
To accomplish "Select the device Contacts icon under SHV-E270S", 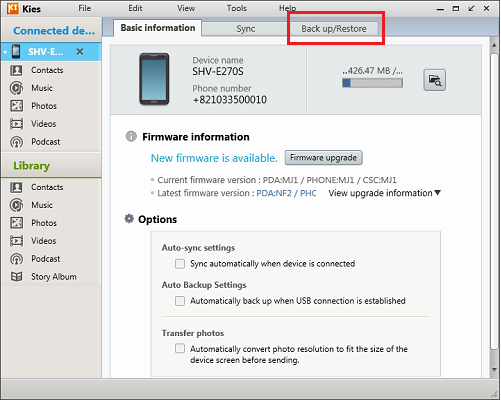I will click(x=16, y=70).
